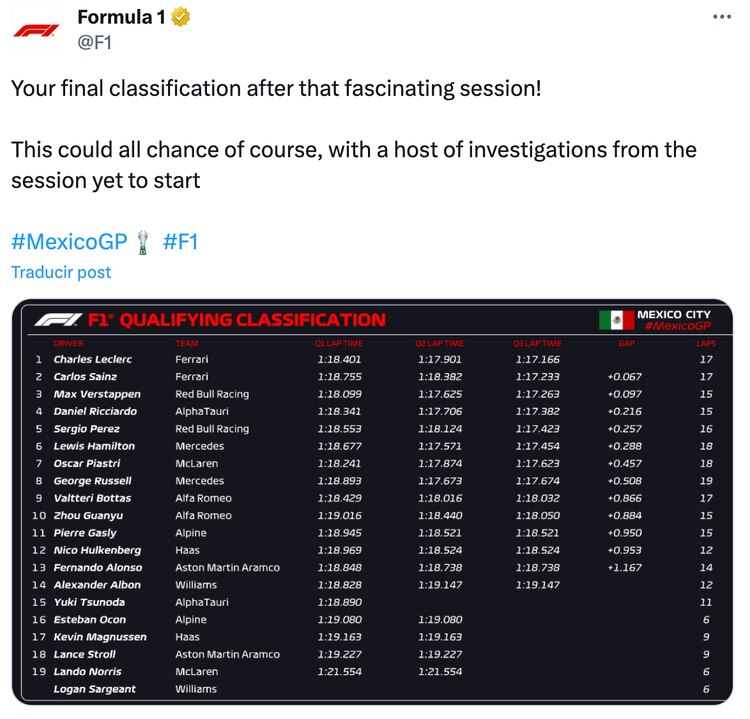This screenshot has height=719, width=750.
Task: Click the DRIVER column header
Action: (68, 343)
